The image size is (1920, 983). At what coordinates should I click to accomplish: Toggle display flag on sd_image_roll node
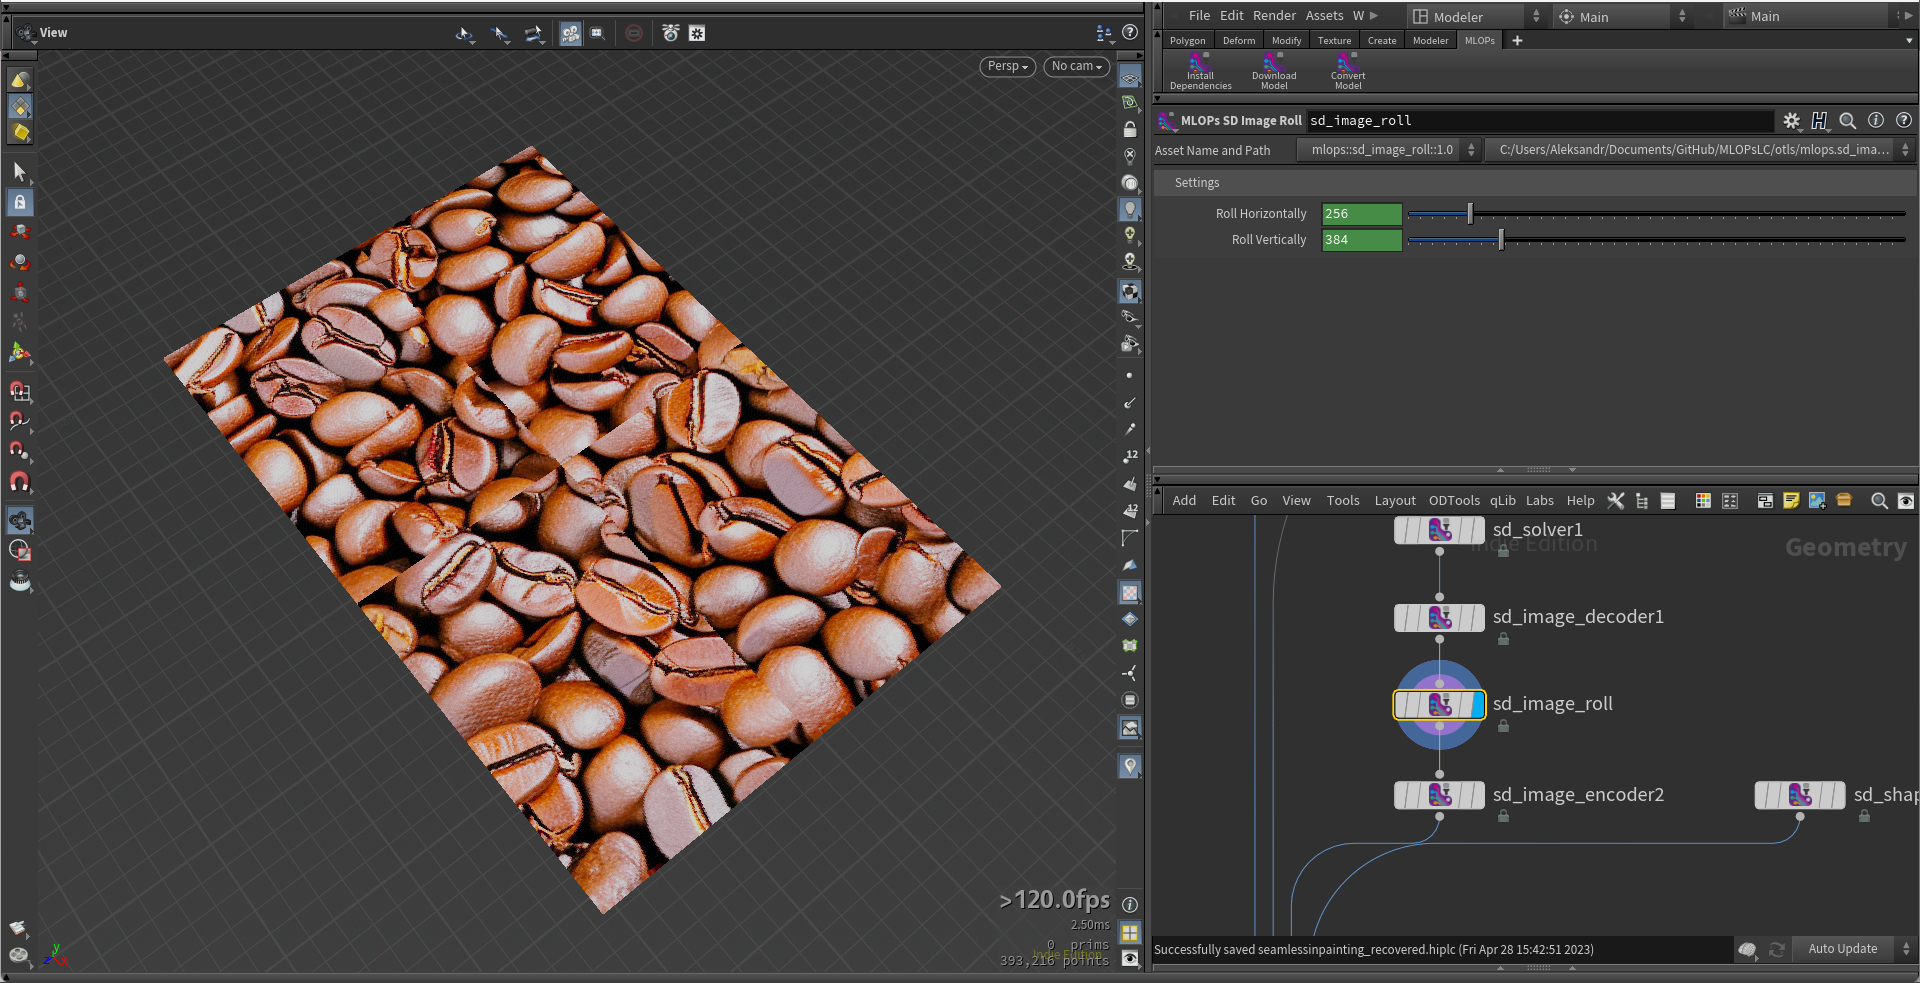(1477, 705)
